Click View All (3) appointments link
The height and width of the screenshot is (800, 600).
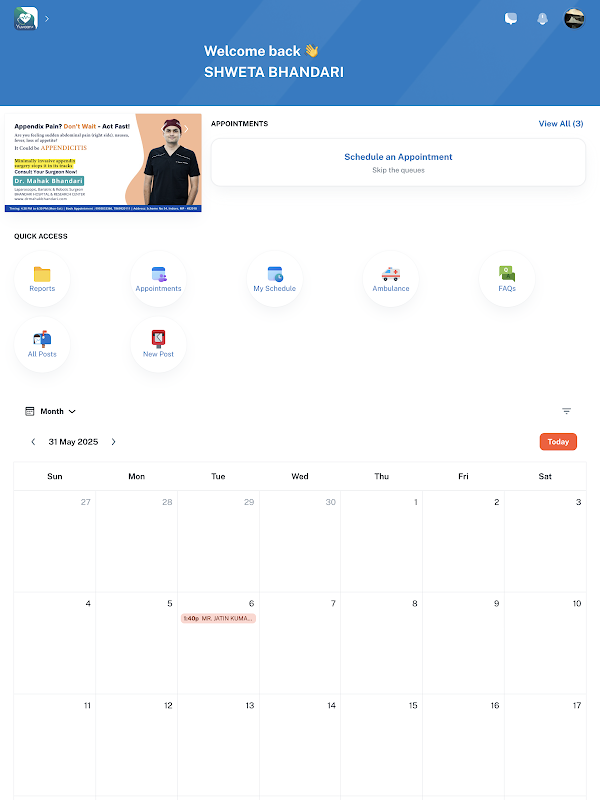(x=561, y=123)
